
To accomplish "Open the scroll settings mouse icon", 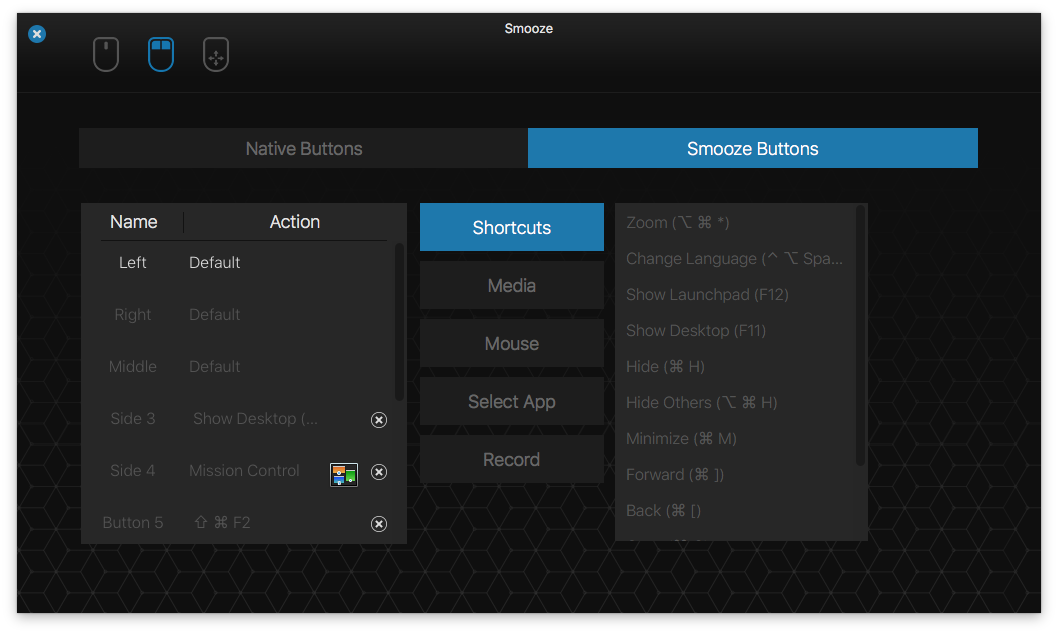I will tap(106, 55).
